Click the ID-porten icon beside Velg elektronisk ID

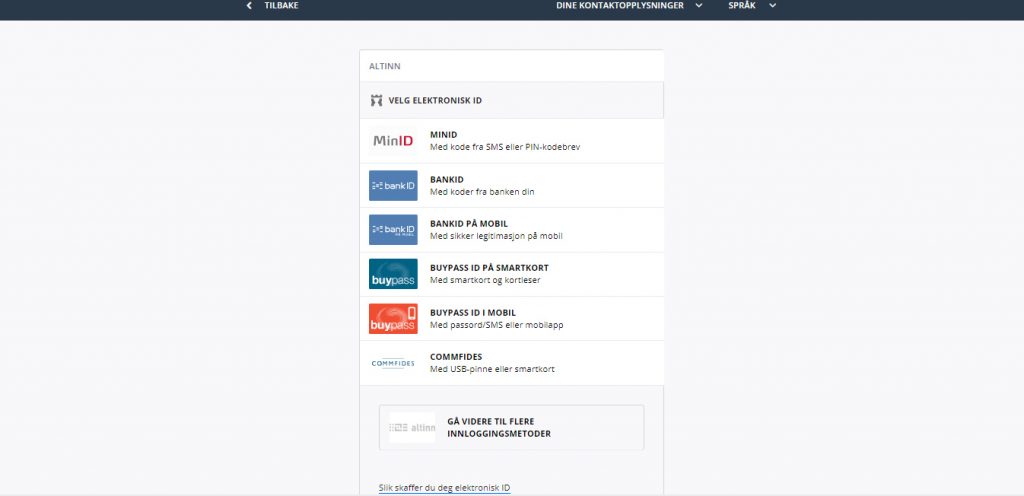[x=376, y=101]
